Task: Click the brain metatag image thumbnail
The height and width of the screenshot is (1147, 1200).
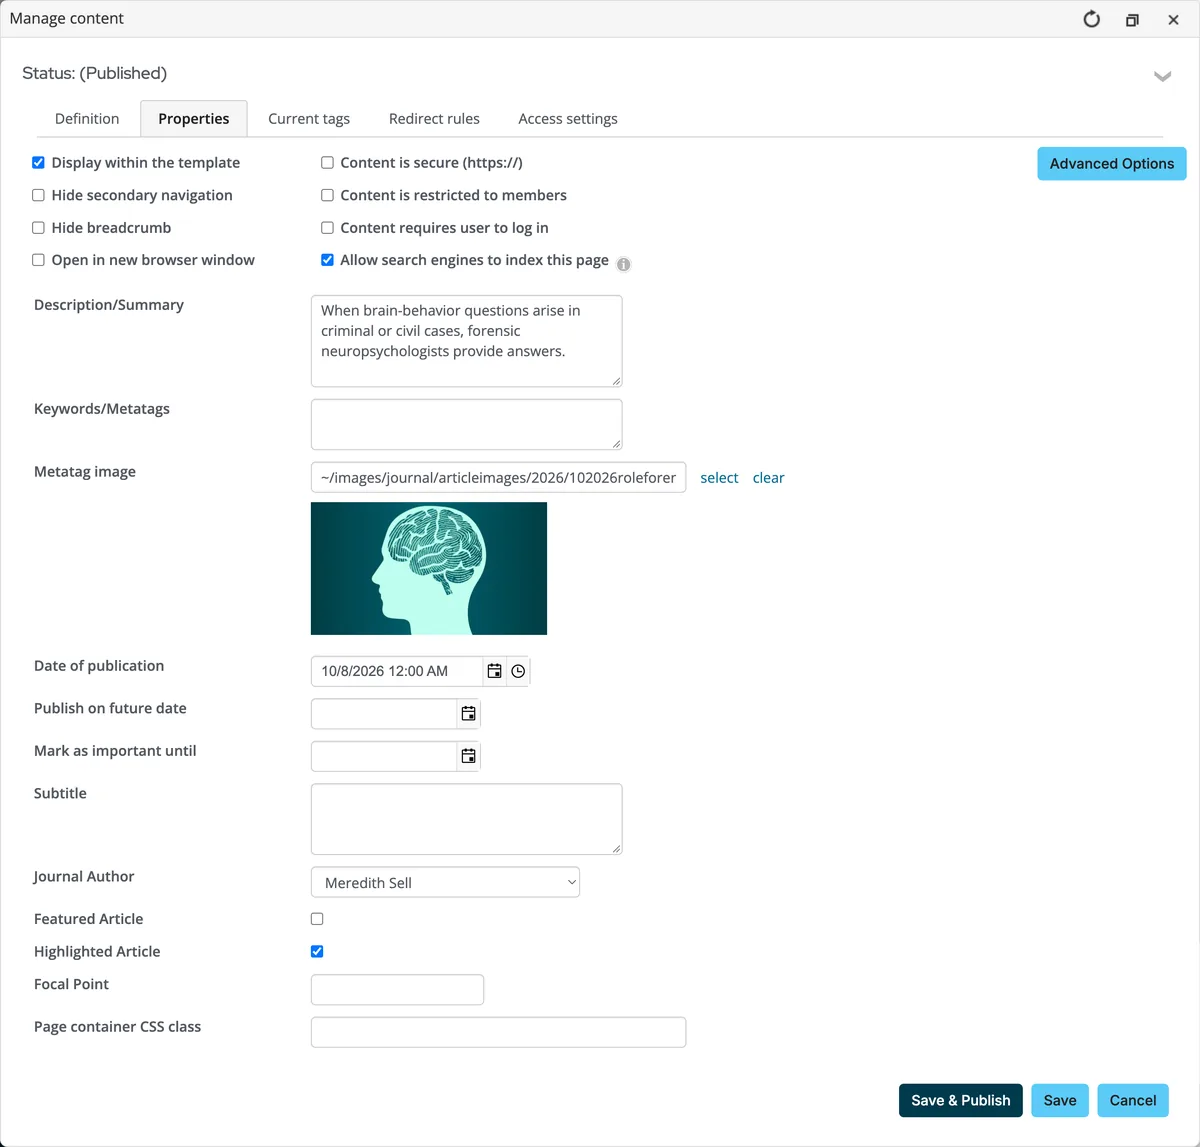Action: 429,568
